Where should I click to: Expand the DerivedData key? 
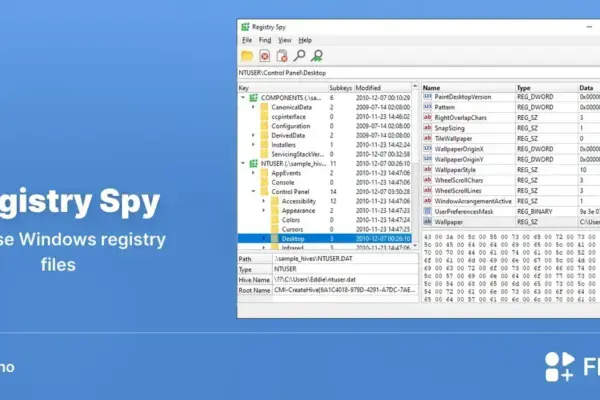tap(253, 136)
